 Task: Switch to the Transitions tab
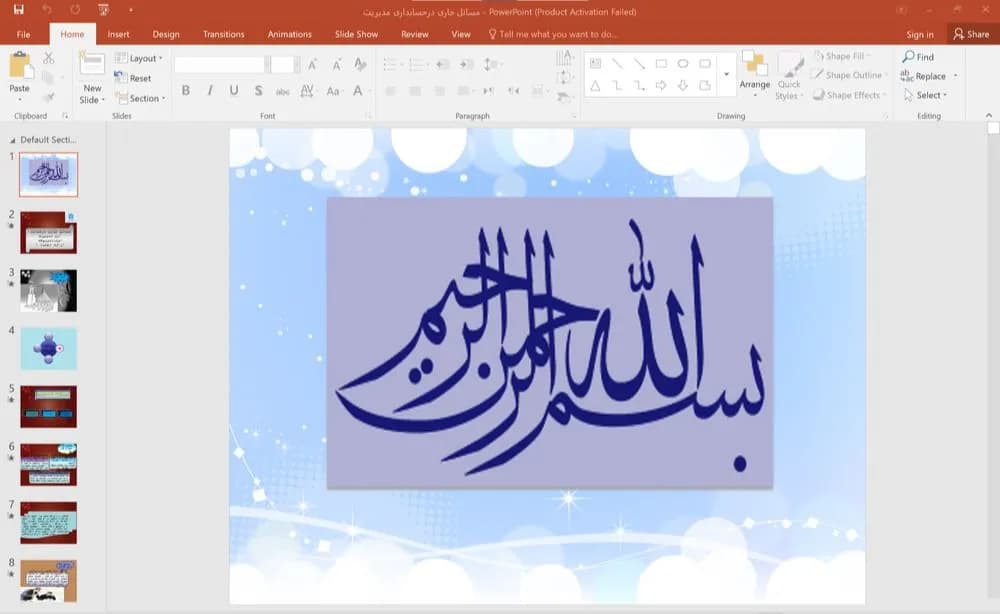[x=223, y=34]
